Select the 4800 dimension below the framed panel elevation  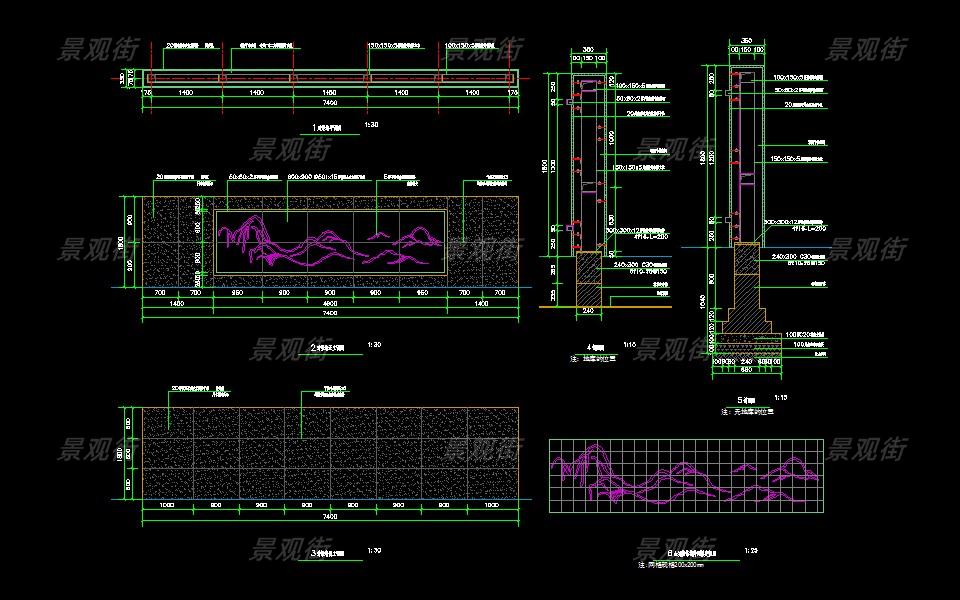[330, 302]
